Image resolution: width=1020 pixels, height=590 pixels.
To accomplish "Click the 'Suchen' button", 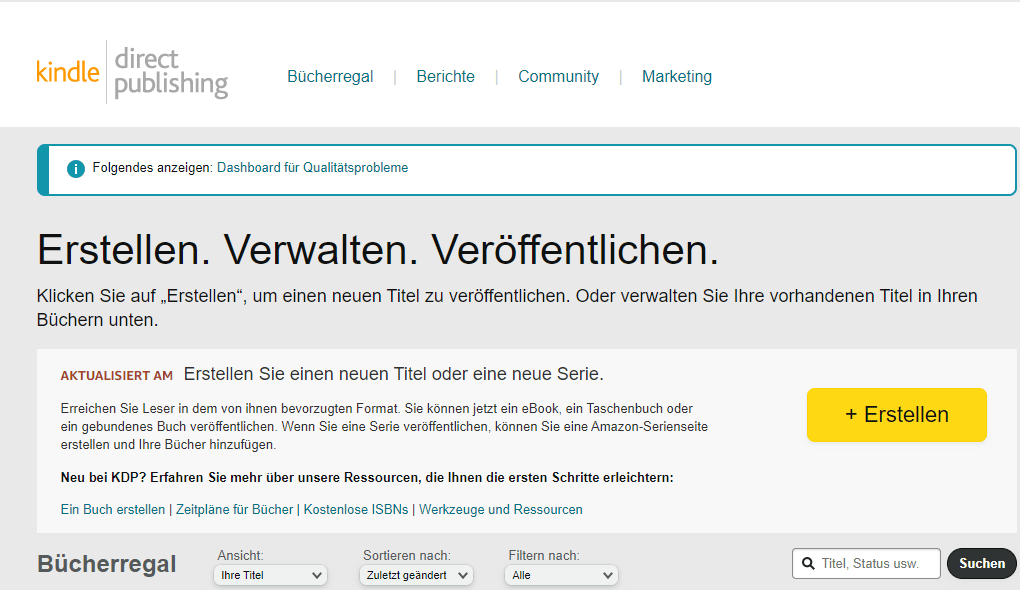I will tap(981, 563).
